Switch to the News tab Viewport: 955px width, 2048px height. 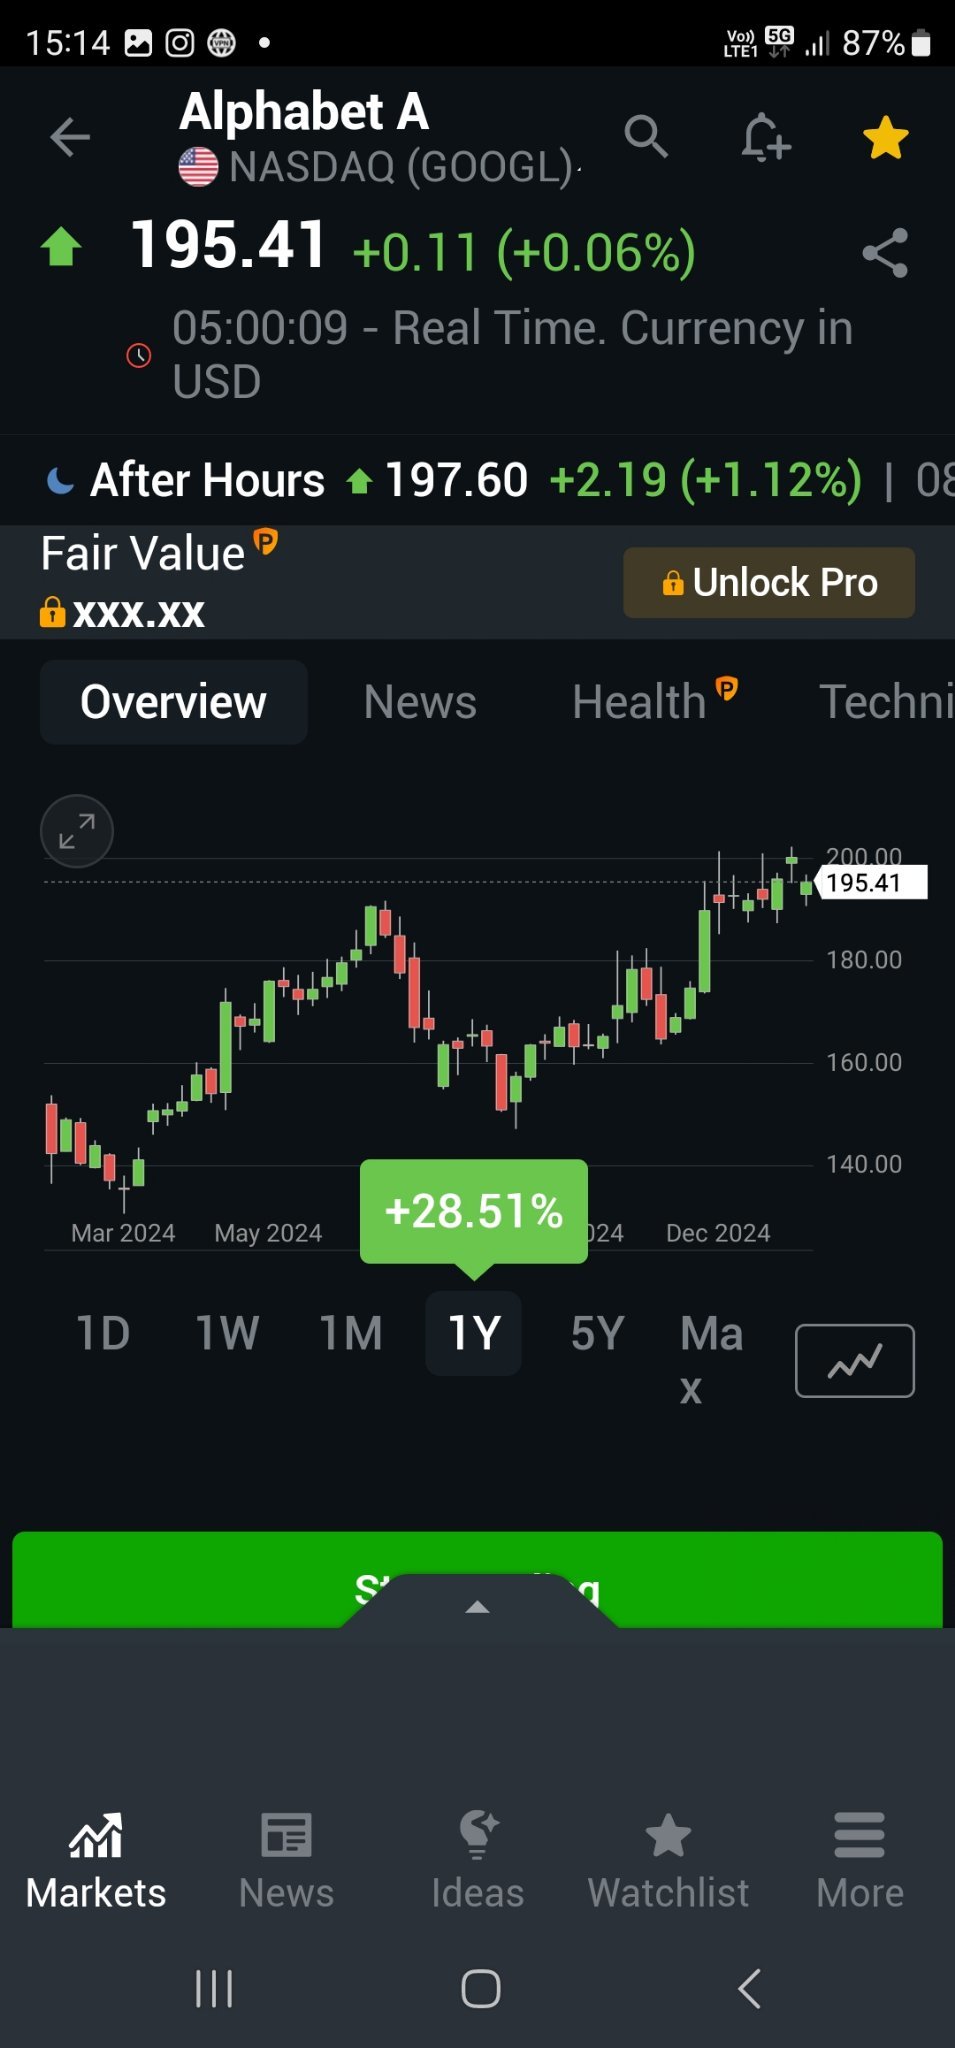click(420, 702)
